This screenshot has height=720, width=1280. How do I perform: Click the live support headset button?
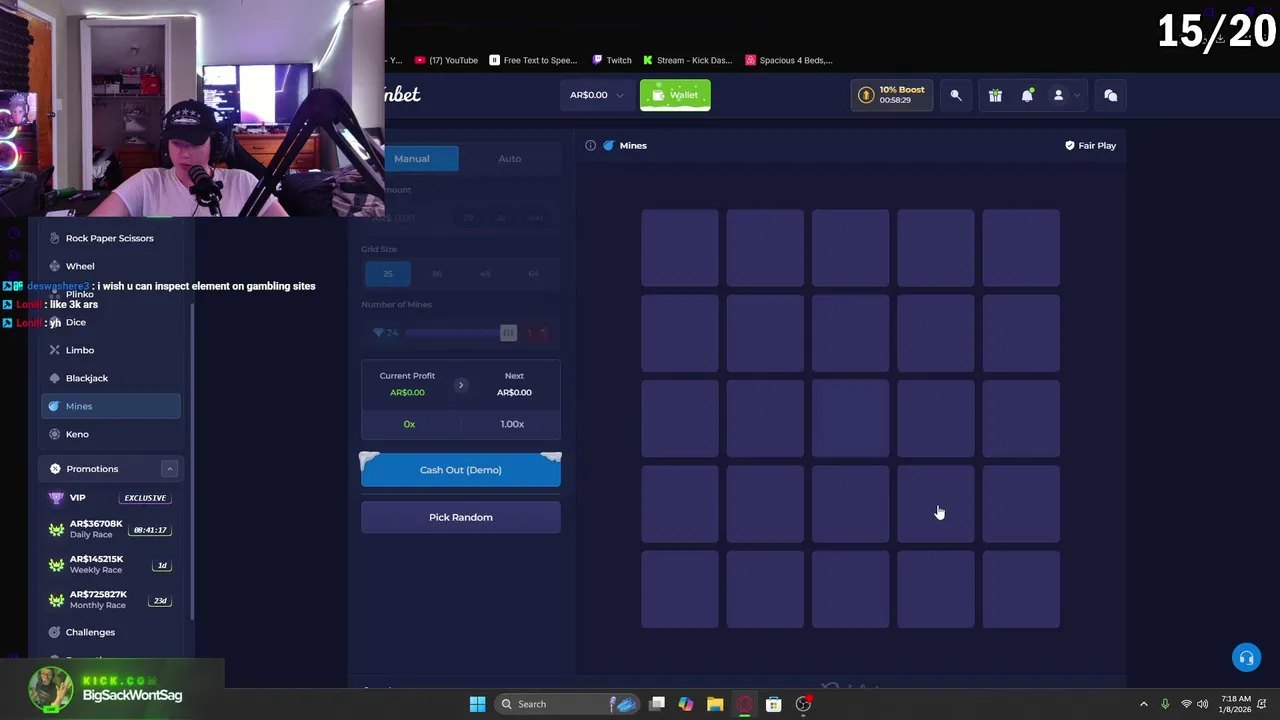[1246, 657]
